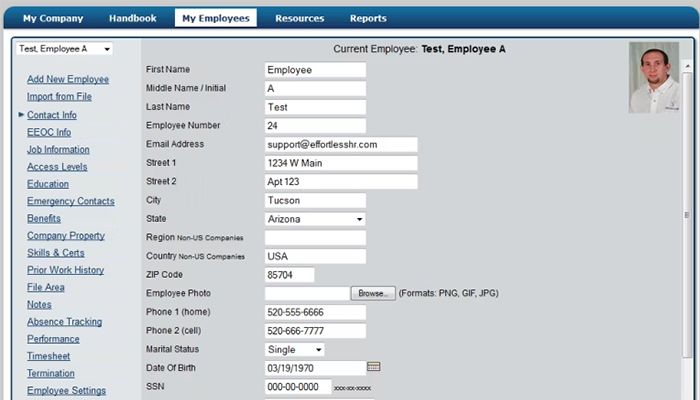
Task: Open the Reports tab
Action: [368, 18]
